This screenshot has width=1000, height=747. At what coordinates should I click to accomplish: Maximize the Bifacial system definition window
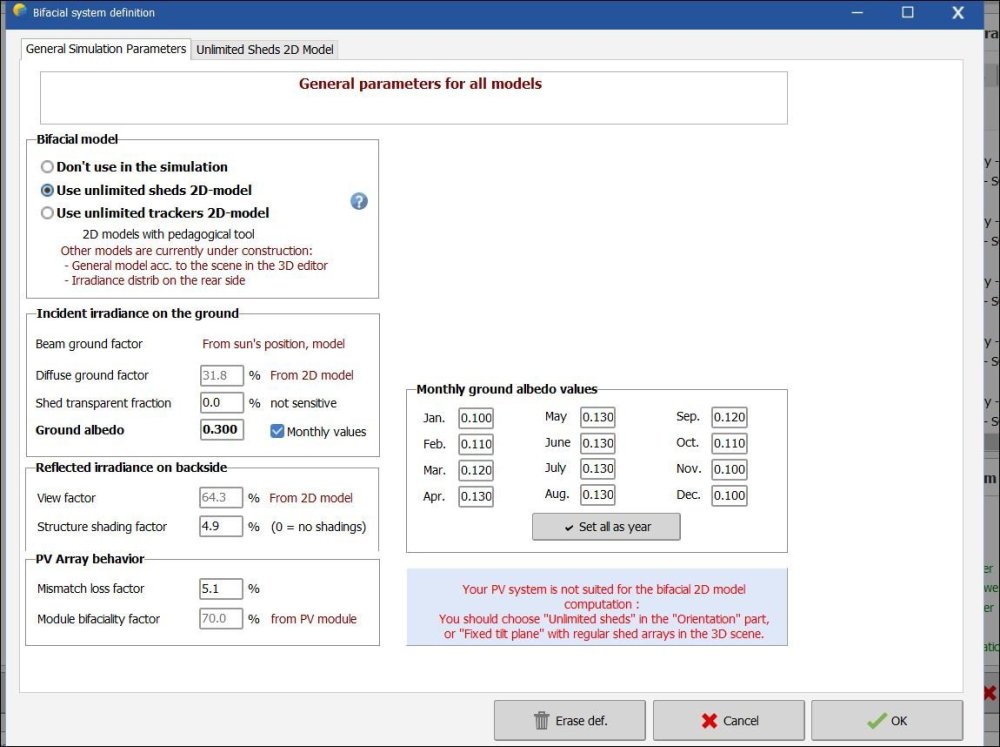click(908, 13)
